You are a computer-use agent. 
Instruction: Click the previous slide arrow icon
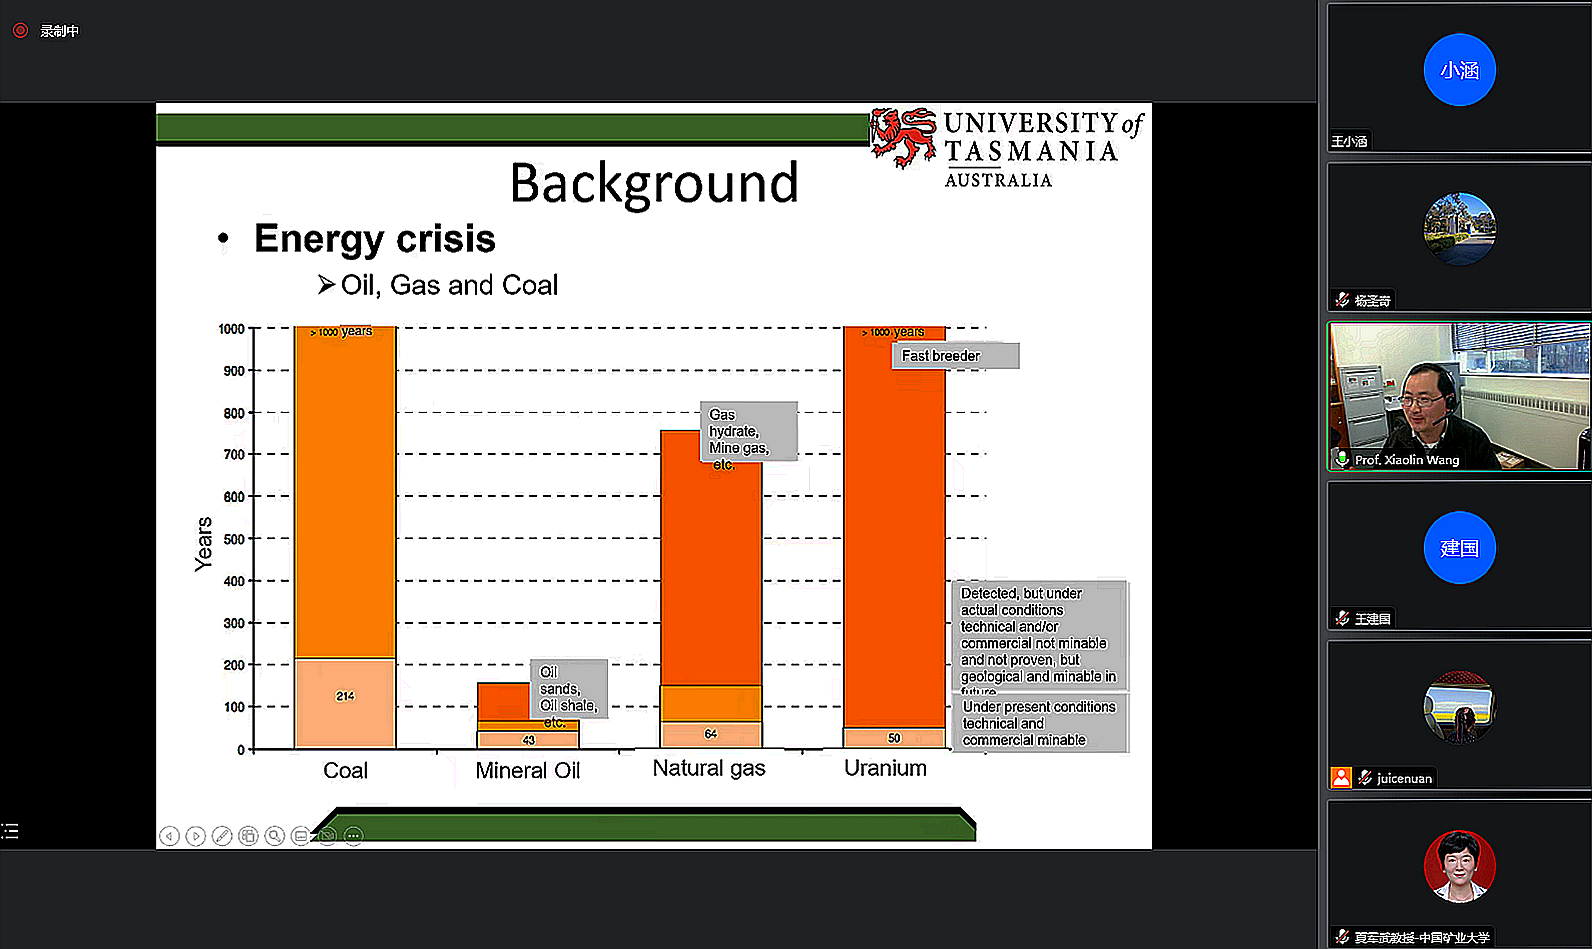tap(169, 836)
